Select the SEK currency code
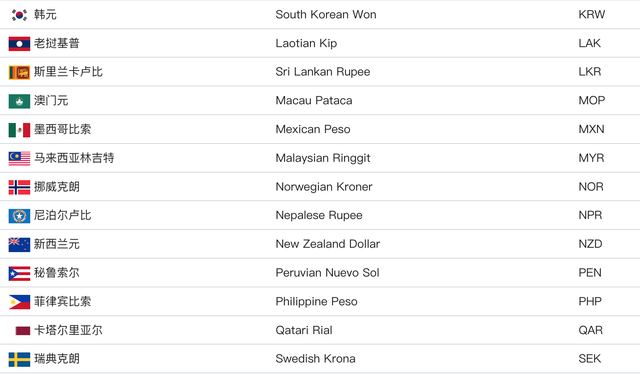Image resolution: width=640 pixels, height=374 pixels. pos(589,358)
